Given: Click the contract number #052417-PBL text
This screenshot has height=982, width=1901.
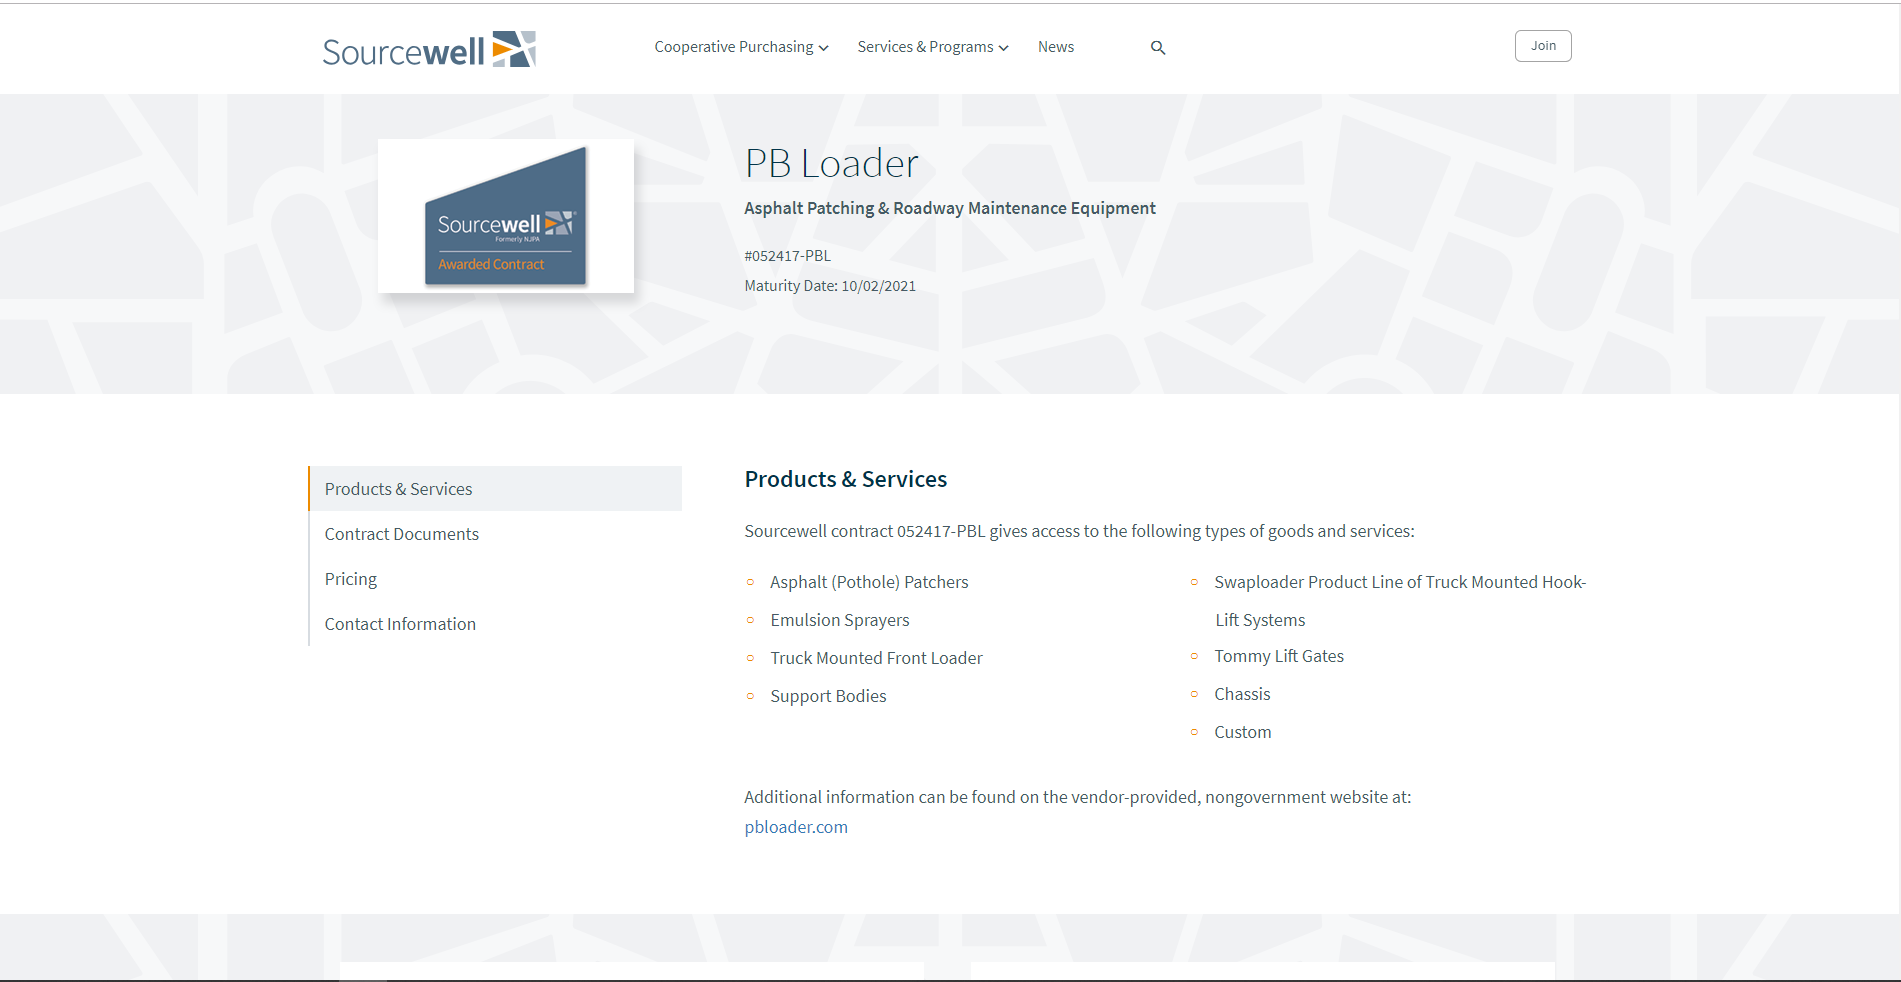Looking at the screenshot, I should tap(787, 256).
